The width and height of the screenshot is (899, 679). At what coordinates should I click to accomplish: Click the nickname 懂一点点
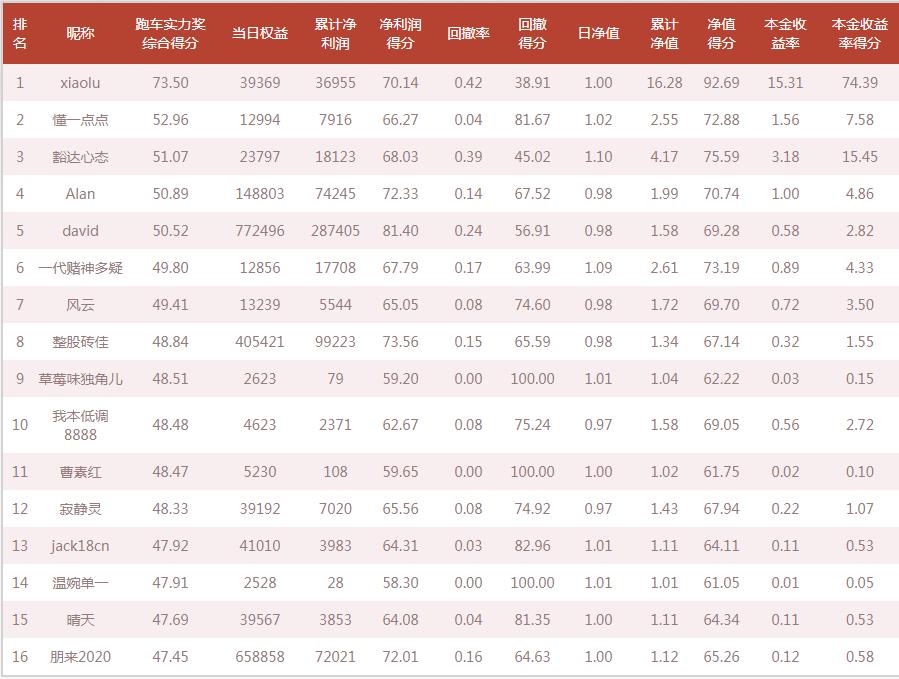point(80,120)
